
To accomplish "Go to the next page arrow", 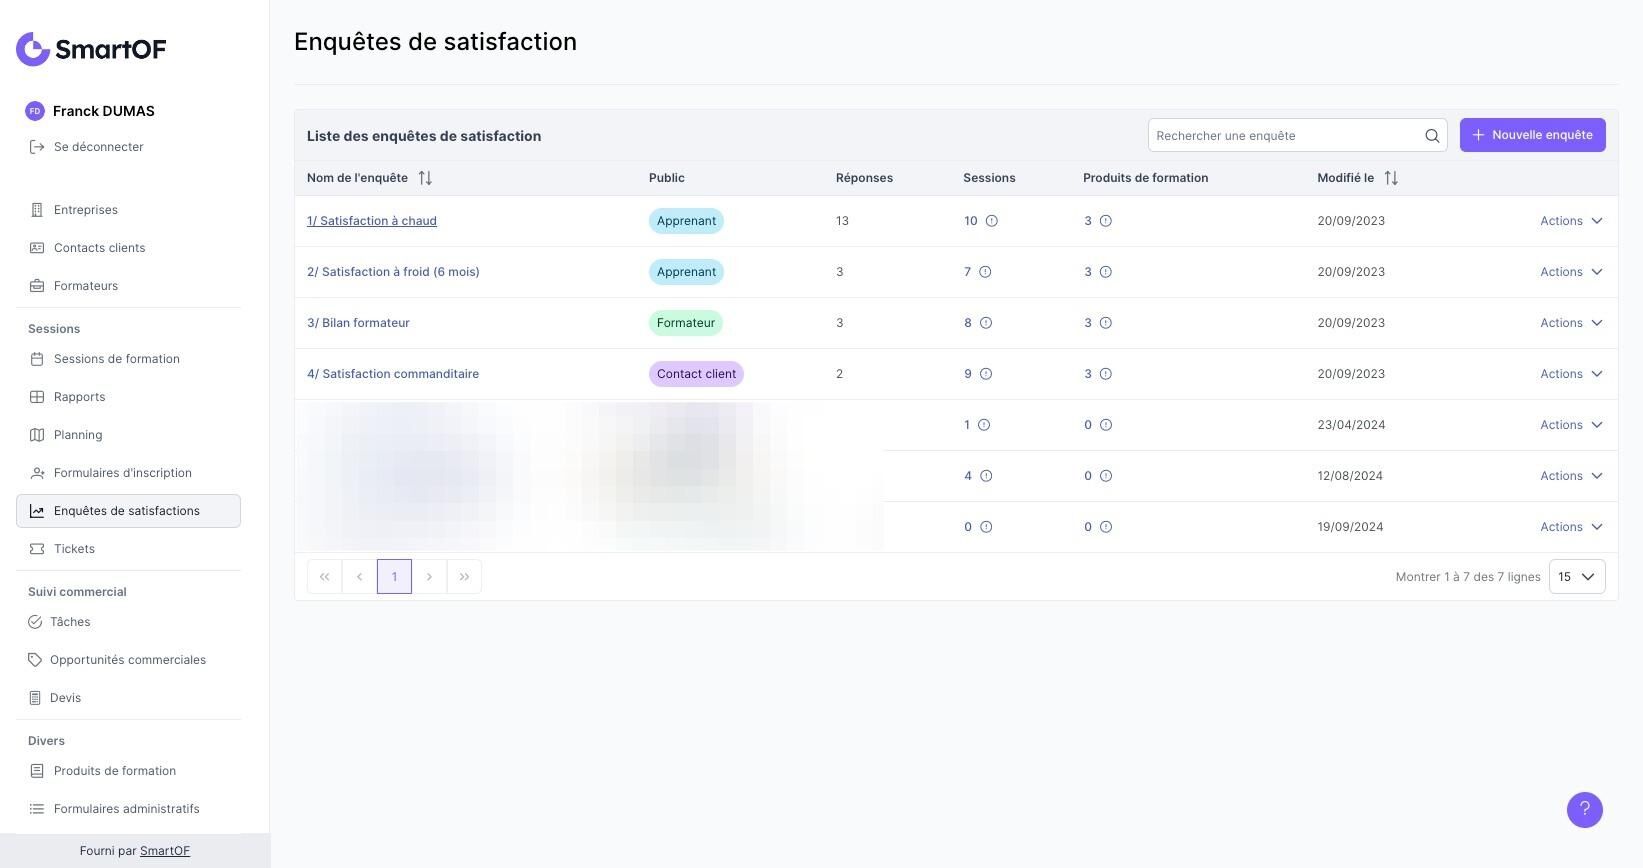I will coord(429,577).
